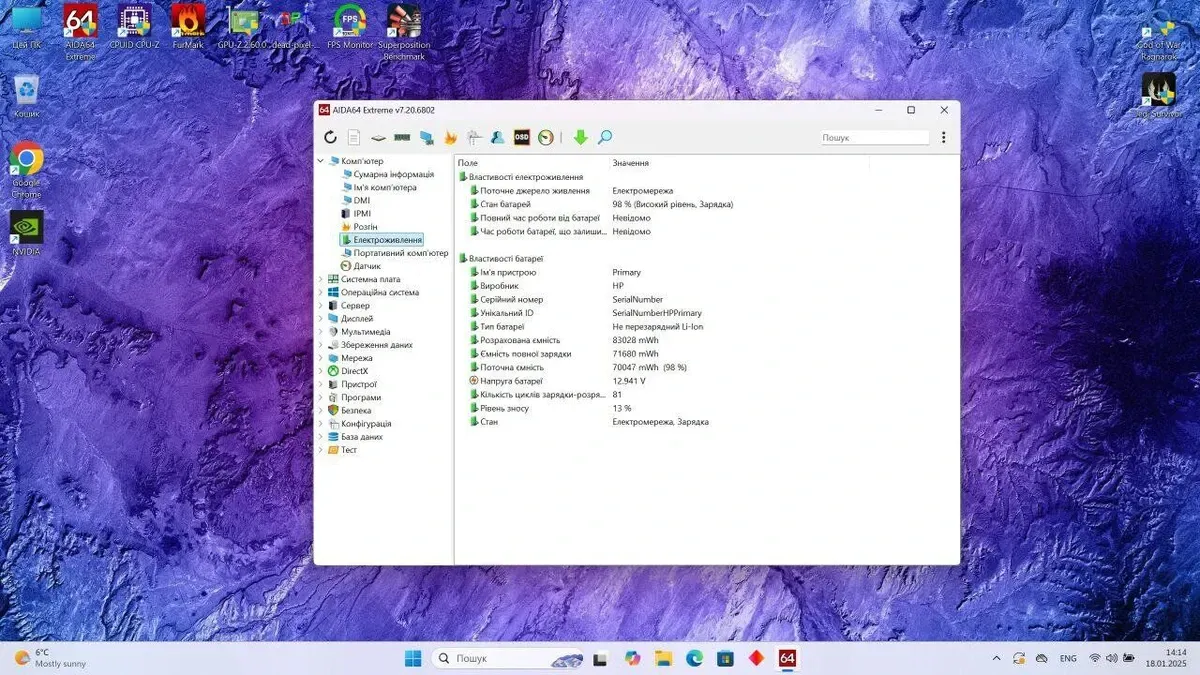Click the green download arrow icon
Image resolution: width=1200 pixels, height=675 pixels.
pos(580,138)
